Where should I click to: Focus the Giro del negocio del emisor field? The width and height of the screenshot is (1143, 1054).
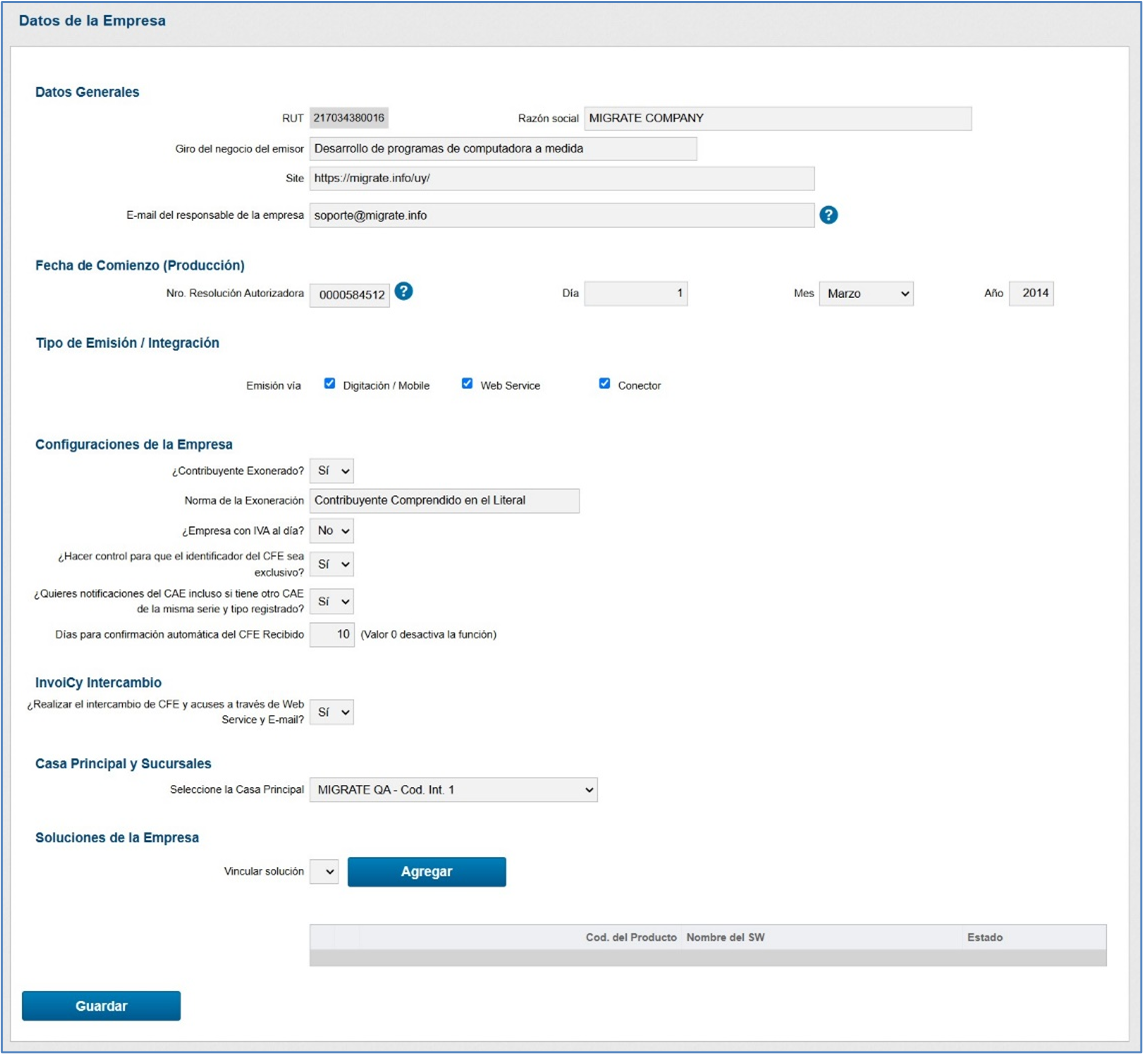coord(502,149)
